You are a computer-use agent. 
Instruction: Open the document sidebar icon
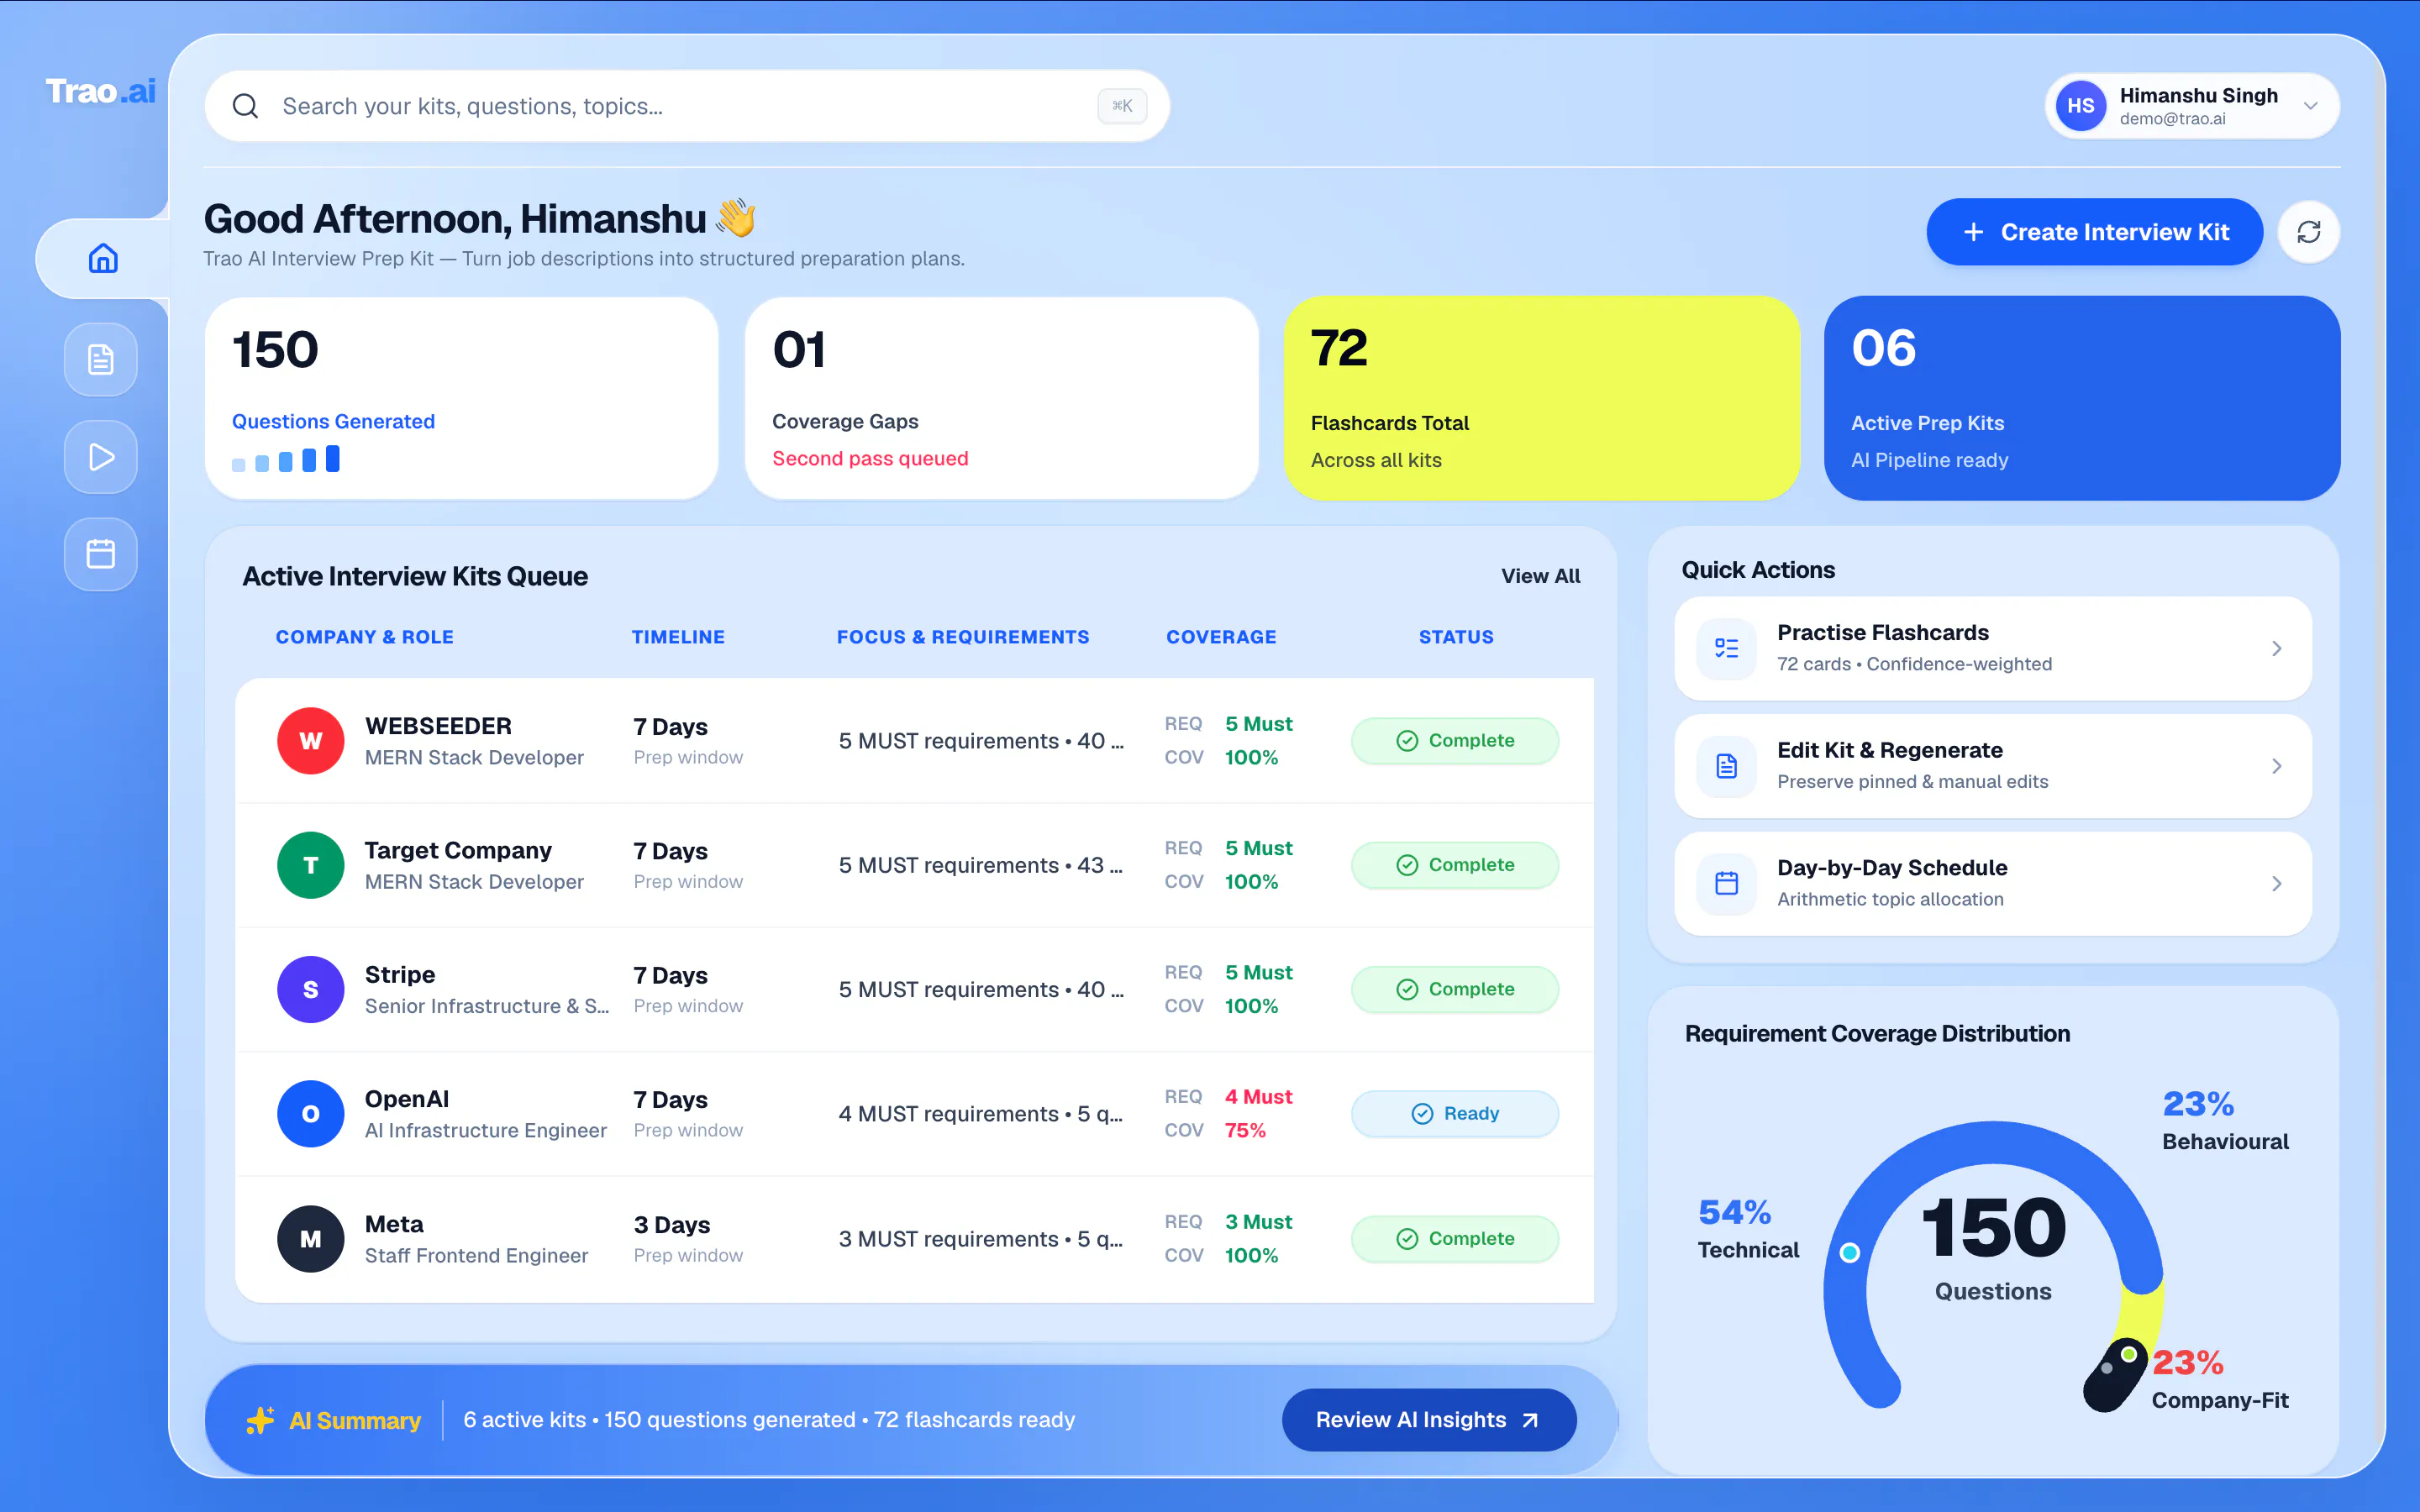(101, 359)
